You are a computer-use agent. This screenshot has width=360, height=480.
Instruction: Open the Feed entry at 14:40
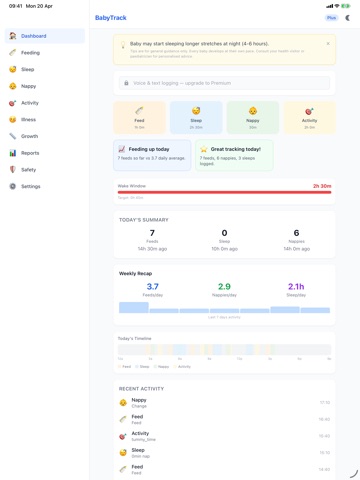224,469
